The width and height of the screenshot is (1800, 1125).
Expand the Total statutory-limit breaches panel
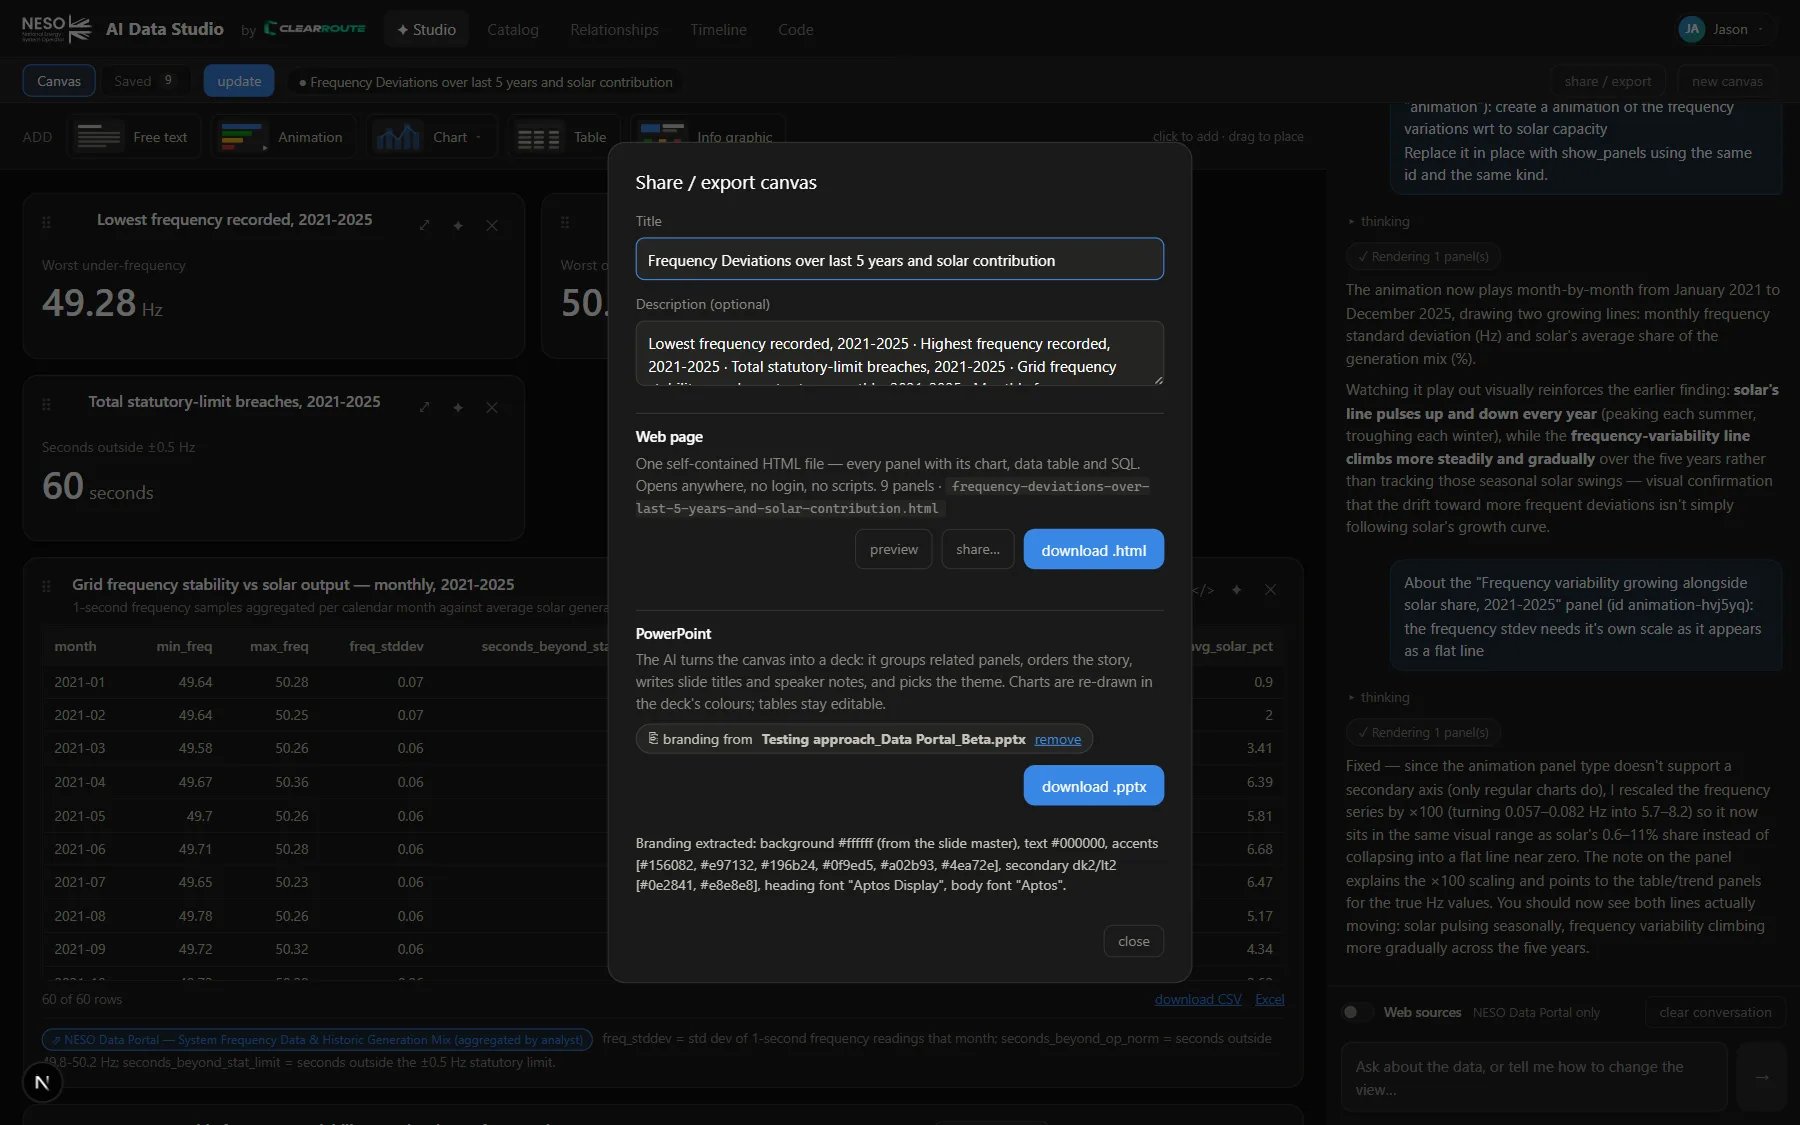[x=425, y=407]
